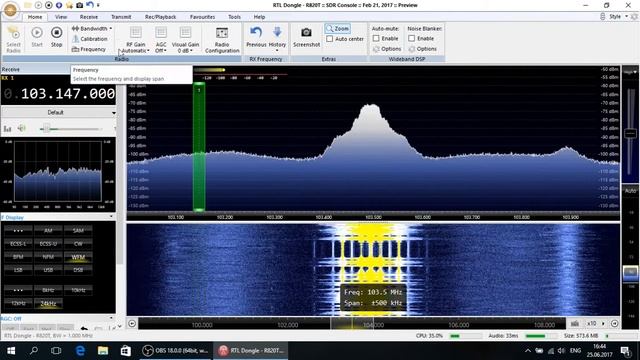
Task: Click the SDR Console application orb
Action: point(10,10)
